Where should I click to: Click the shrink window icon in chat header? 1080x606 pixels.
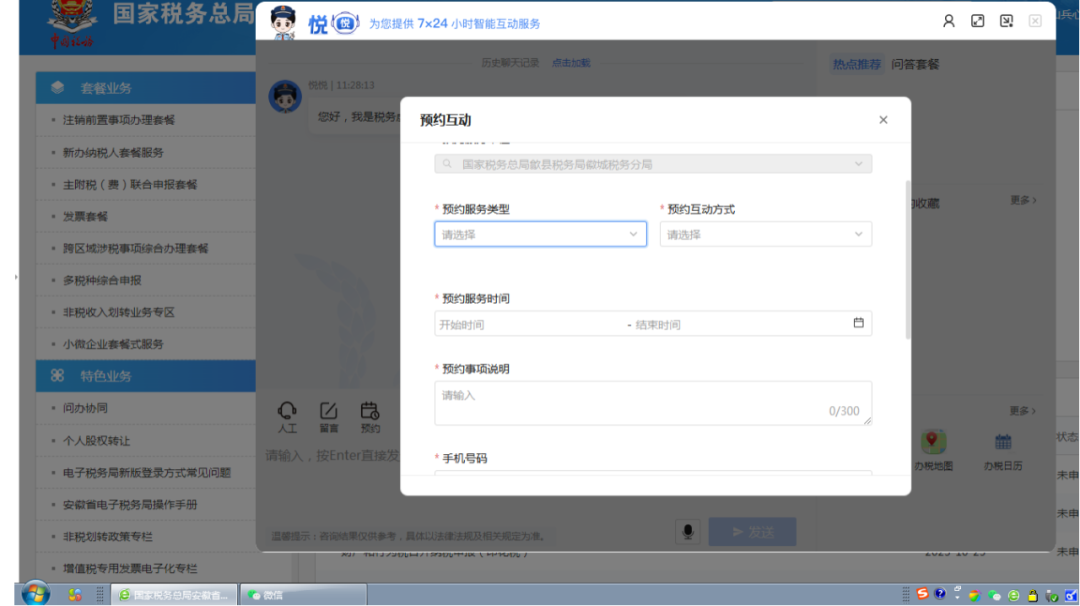point(1006,21)
